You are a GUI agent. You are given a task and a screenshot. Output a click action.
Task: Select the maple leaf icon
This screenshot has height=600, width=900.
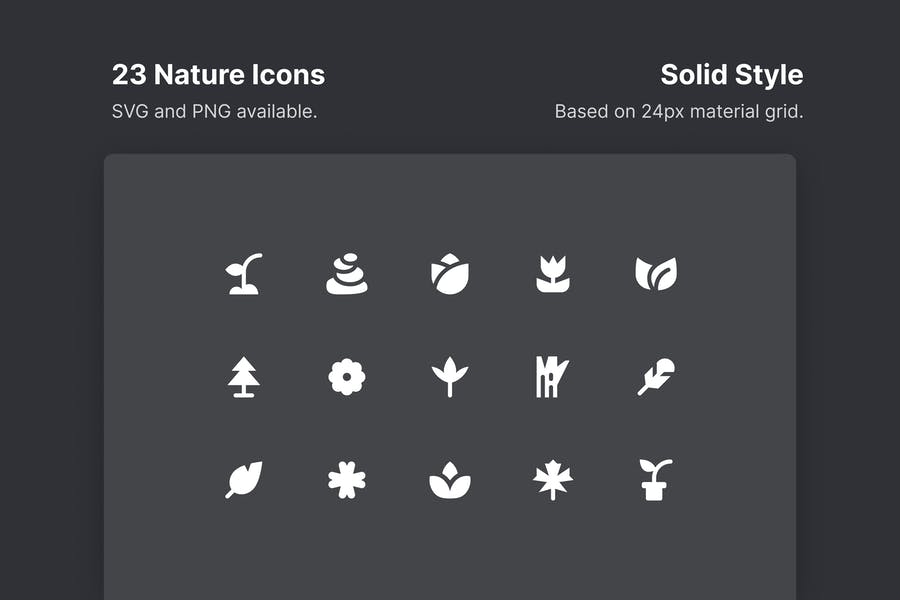[x=553, y=480]
